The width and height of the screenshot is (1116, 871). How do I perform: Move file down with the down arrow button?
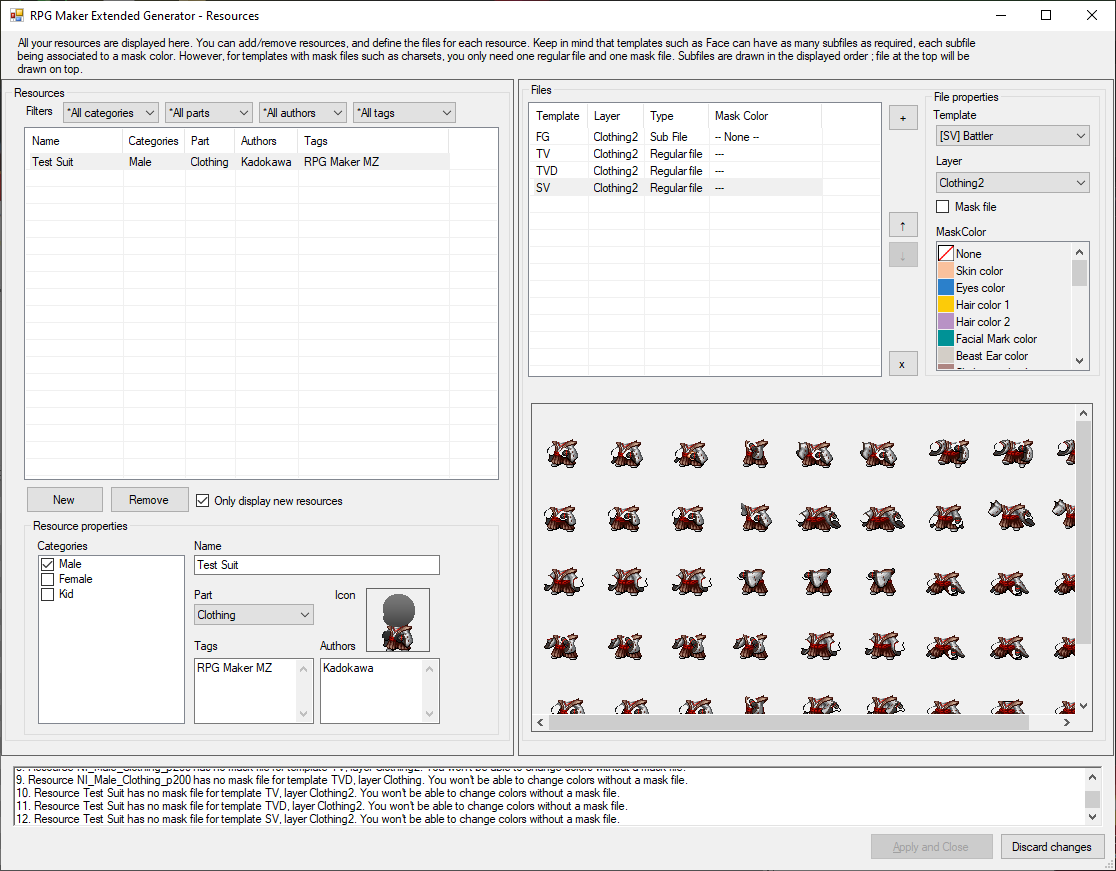(902, 255)
